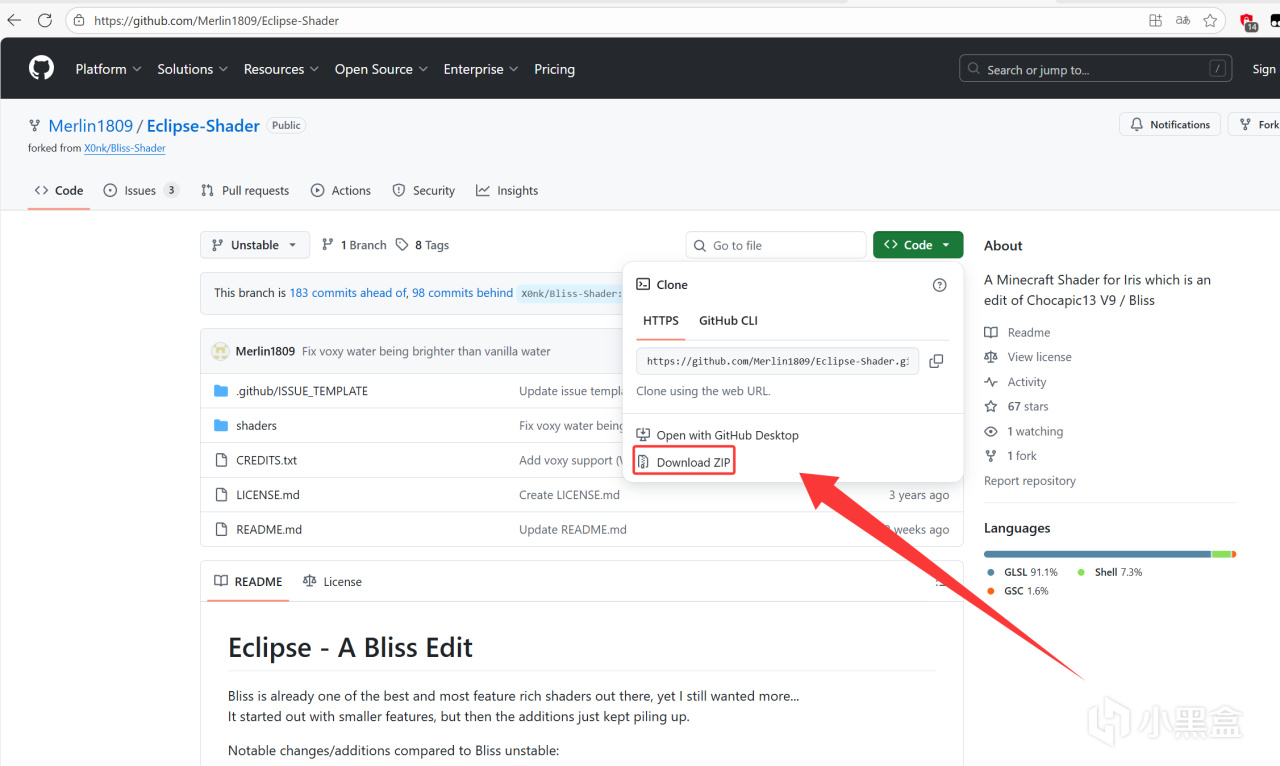Go to GitHub home via the Octocat logo
The height and width of the screenshot is (766, 1280).
(41, 69)
